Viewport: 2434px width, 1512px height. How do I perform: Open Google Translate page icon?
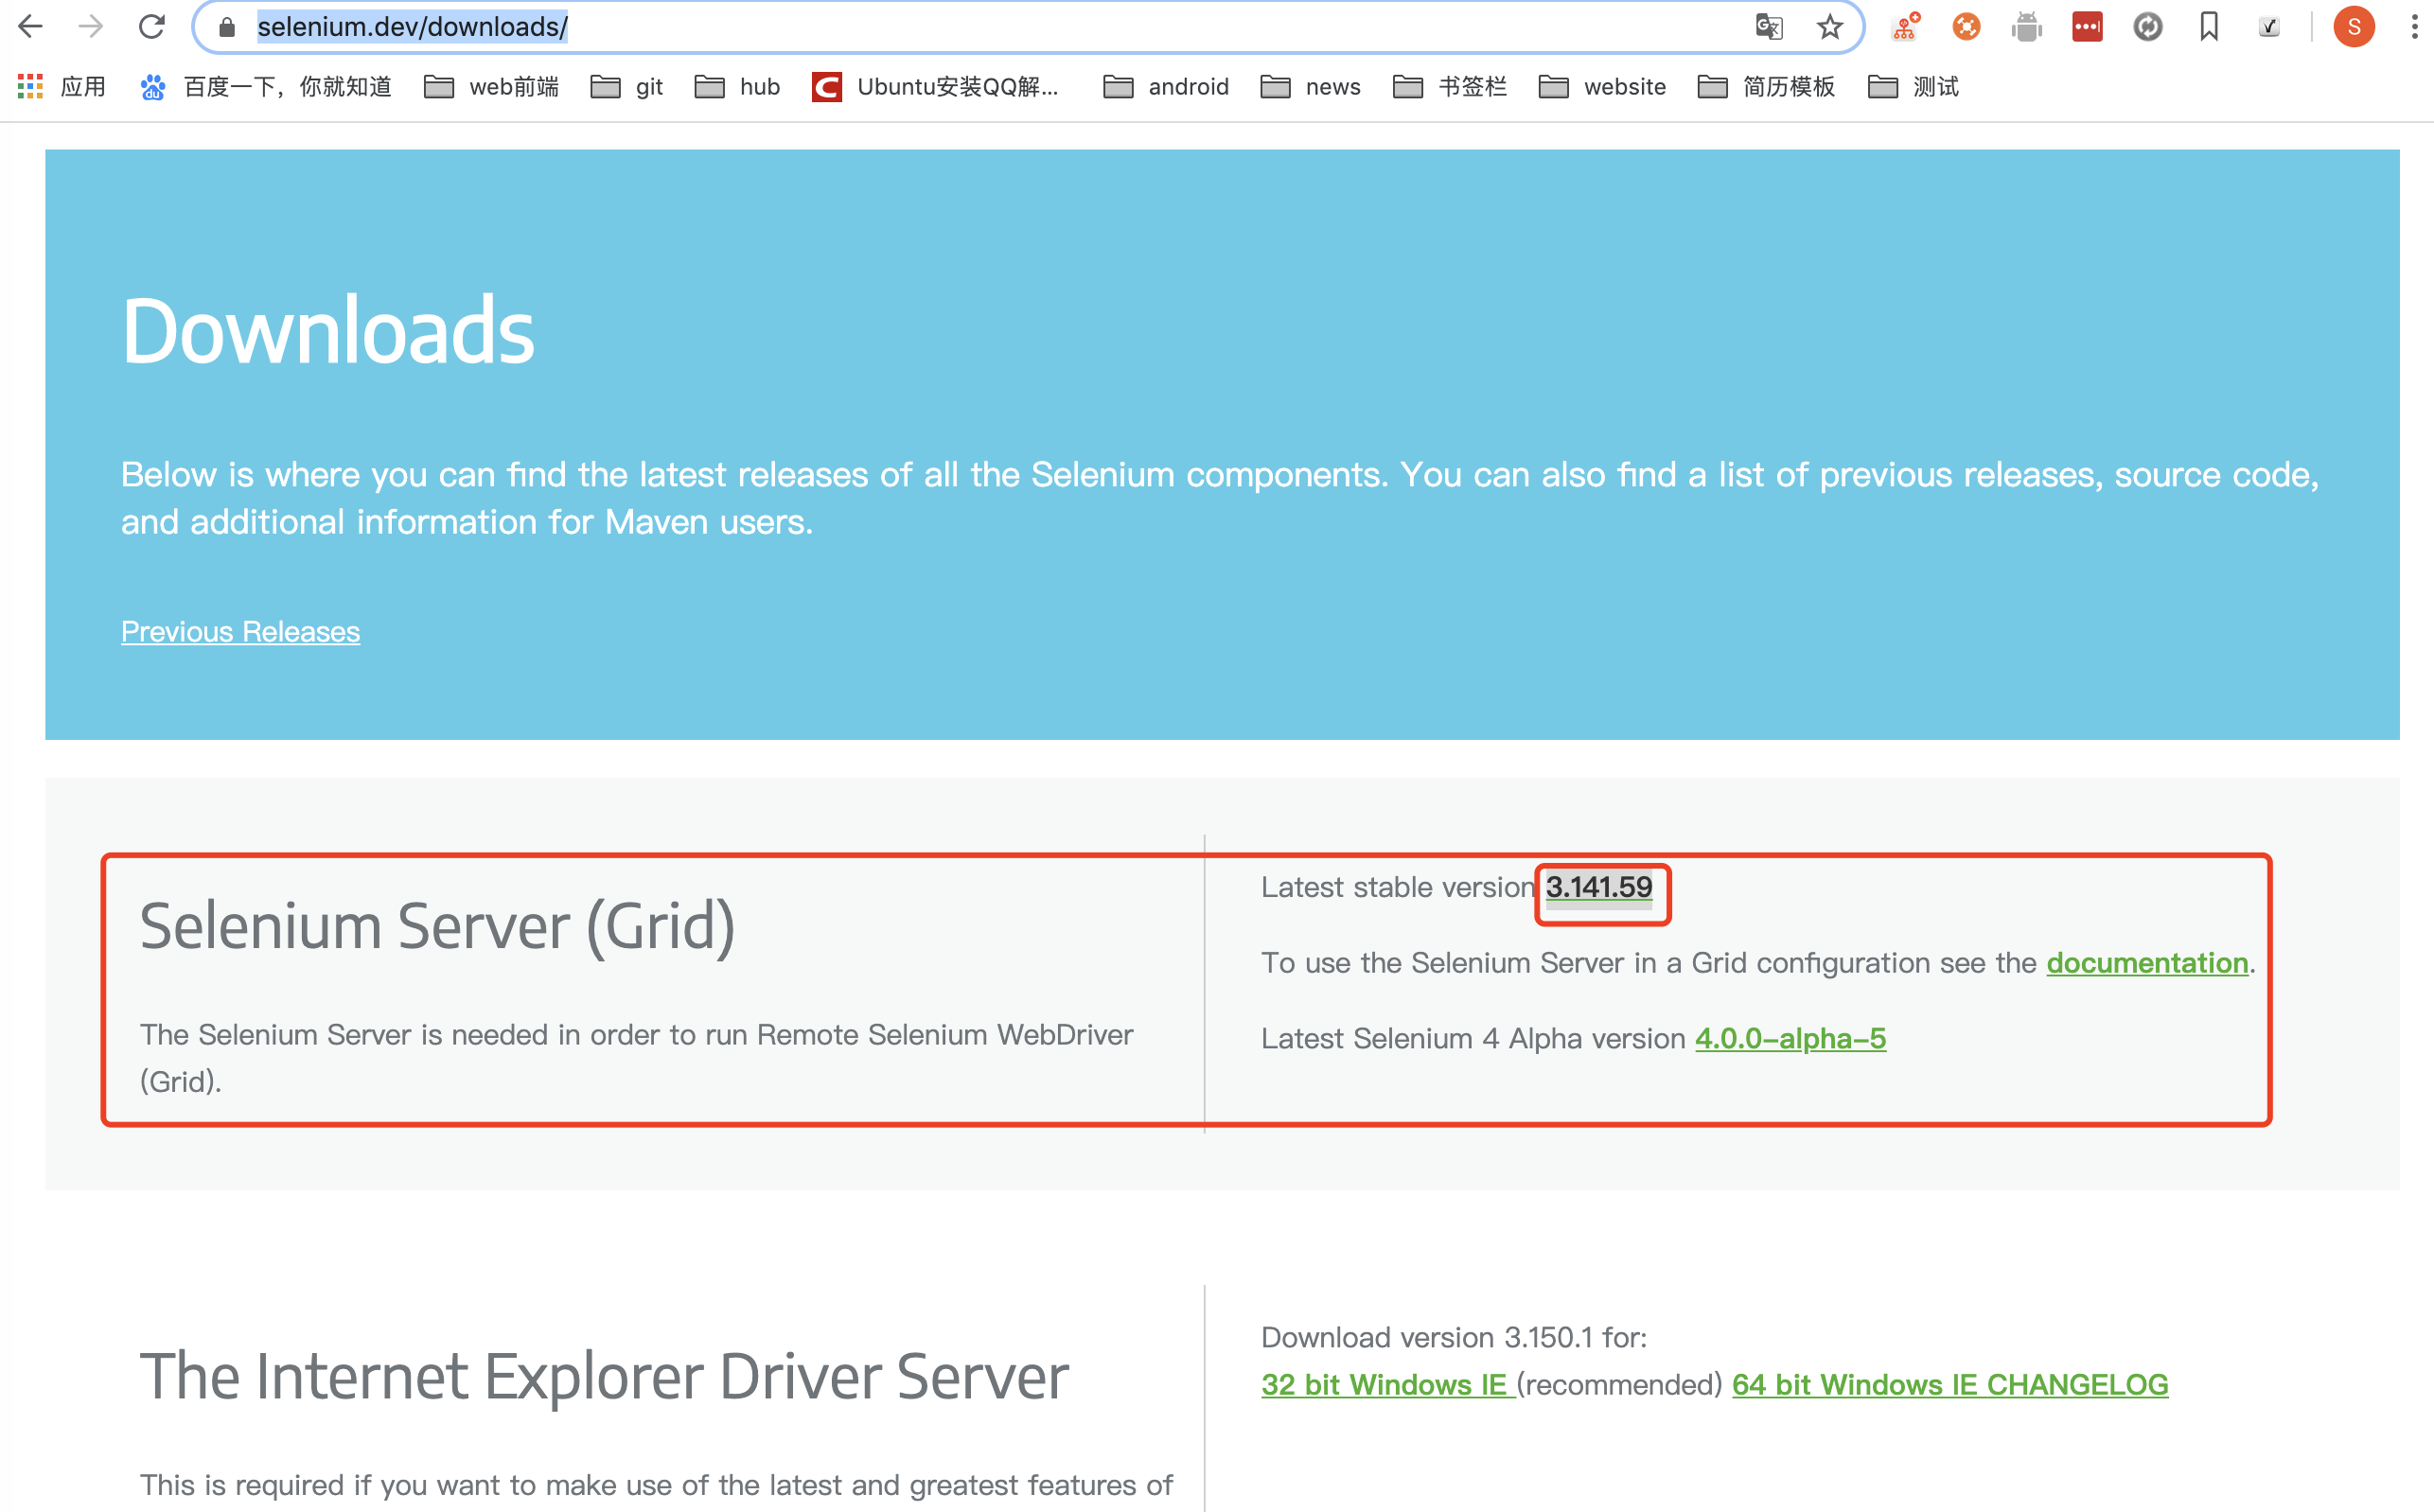pos(1768,27)
